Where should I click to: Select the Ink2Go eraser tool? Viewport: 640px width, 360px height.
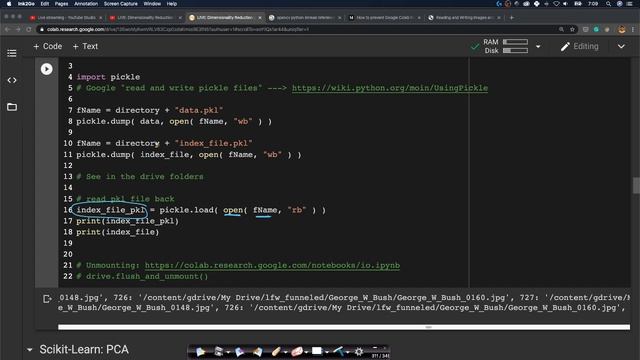pos(297,351)
